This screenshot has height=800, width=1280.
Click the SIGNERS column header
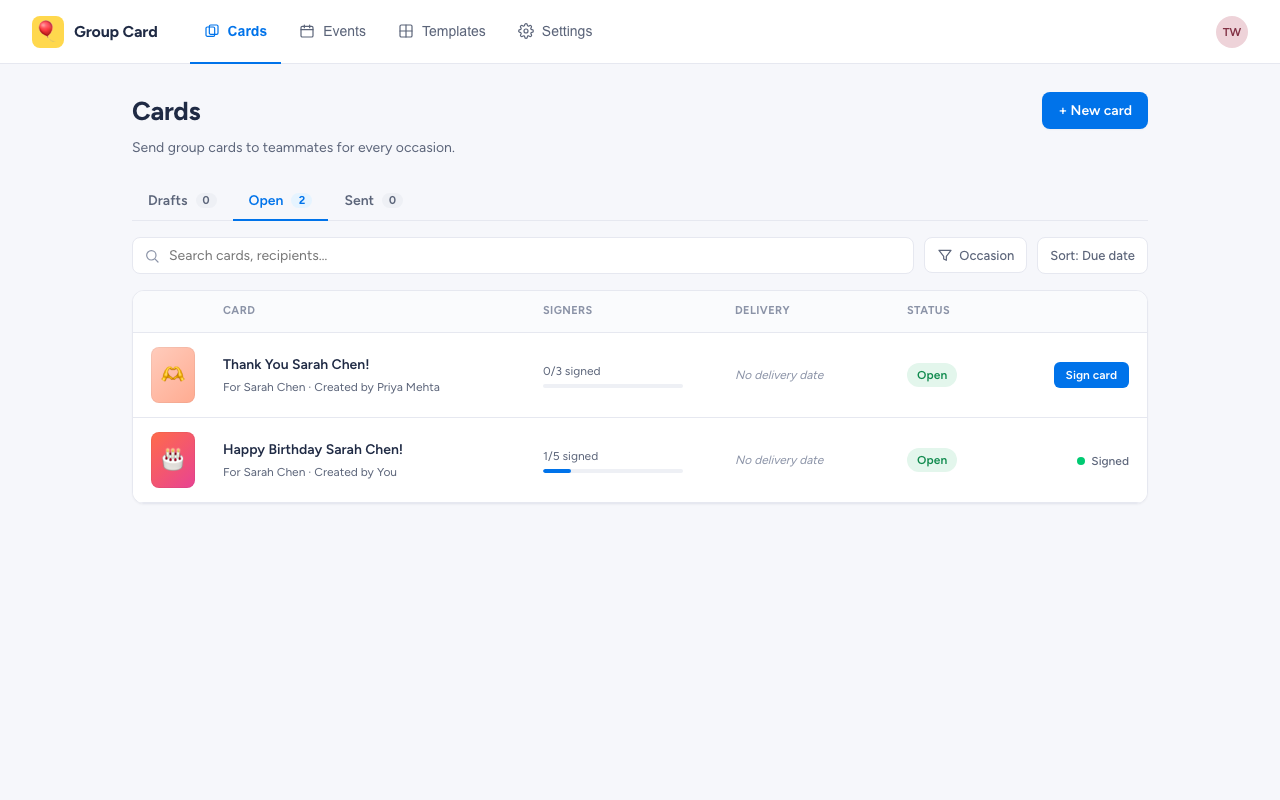tap(568, 310)
